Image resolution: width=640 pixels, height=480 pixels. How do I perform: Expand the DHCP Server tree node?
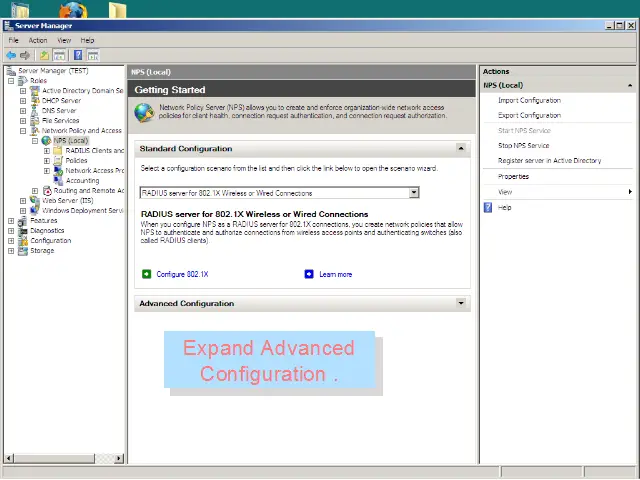[x=23, y=101]
